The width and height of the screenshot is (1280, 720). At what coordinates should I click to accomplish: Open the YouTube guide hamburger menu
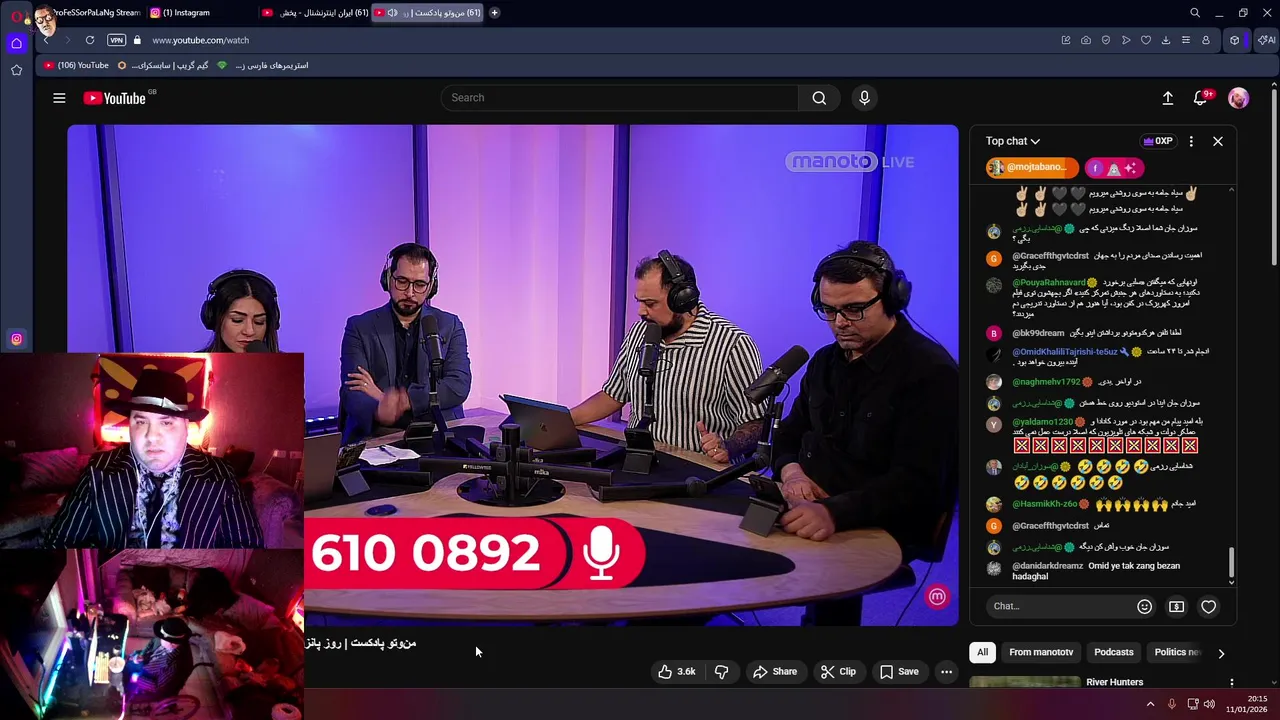click(59, 98)
